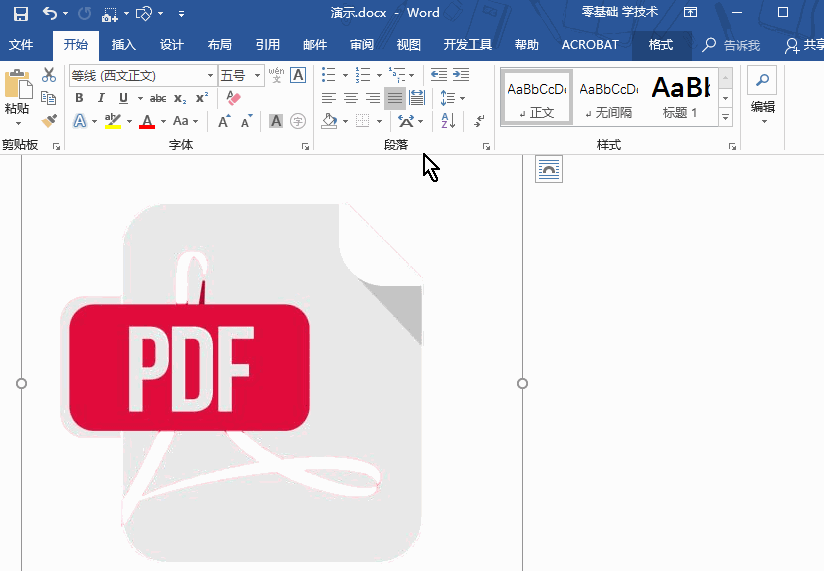Apply shading with the paint bucket icon
The image size is (824, 571).
tap(329, 121)
